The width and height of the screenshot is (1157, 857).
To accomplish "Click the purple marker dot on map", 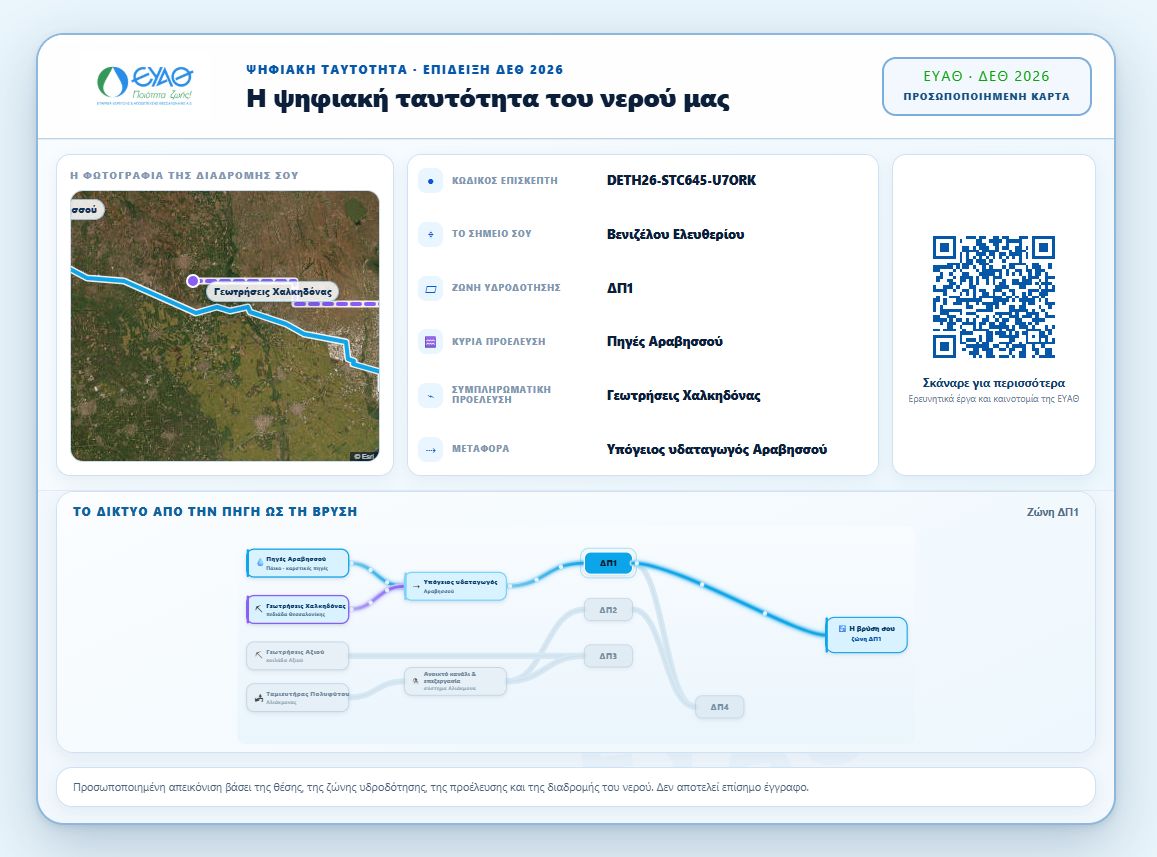I will click(193, 280).
